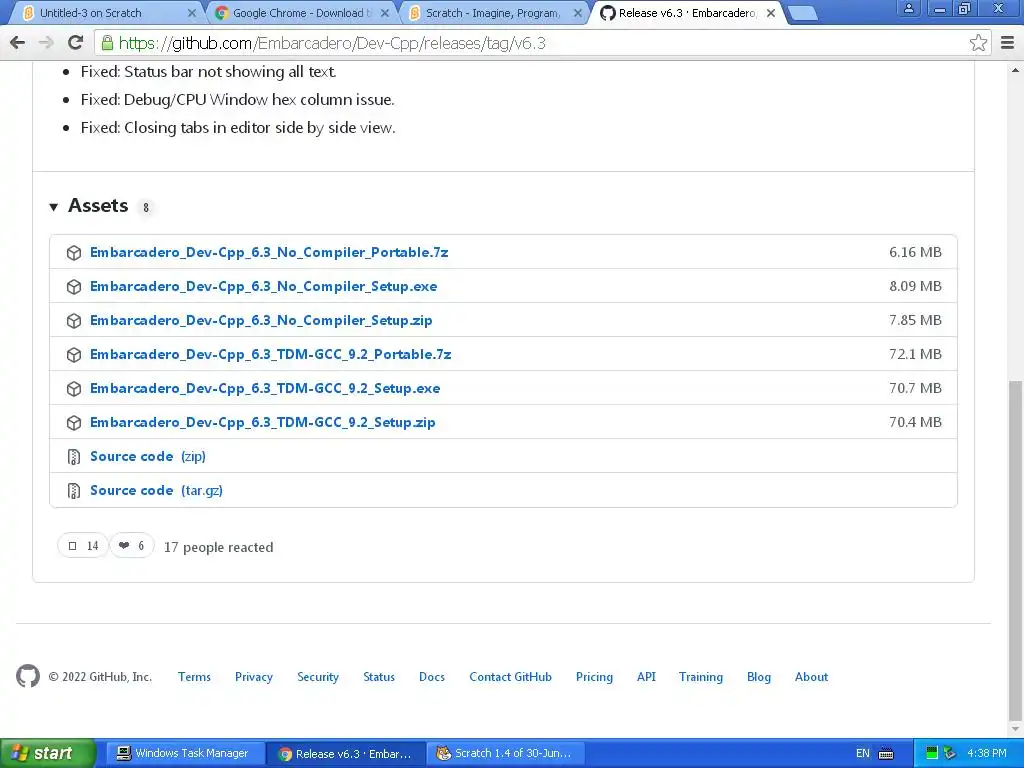
Task: Click the heart reaction with 6
Action: point(132,545)
